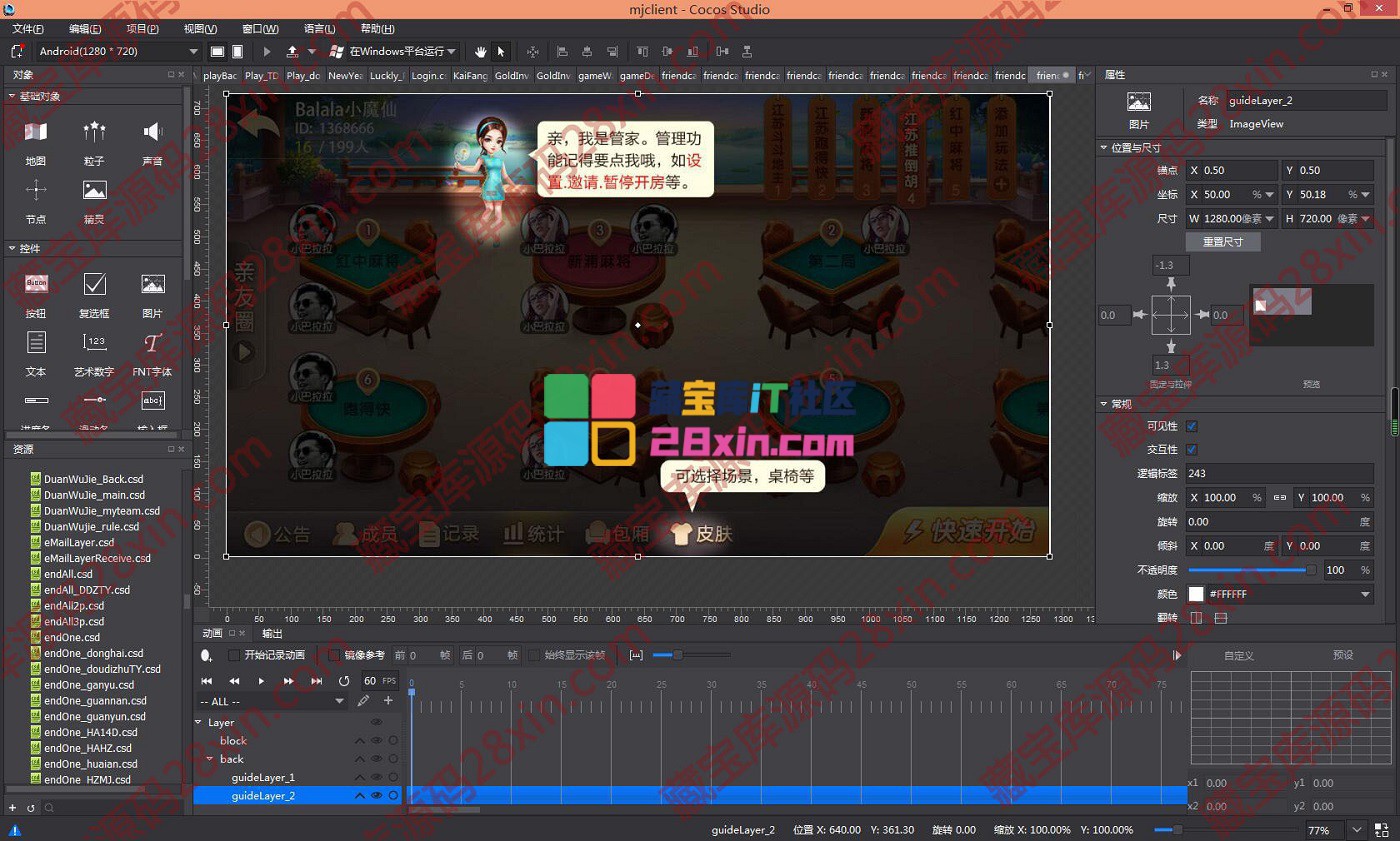Open the color #FFFFFF dropdown arrow
This screenshot has width=1400, height=841.
coord(1366,594)
